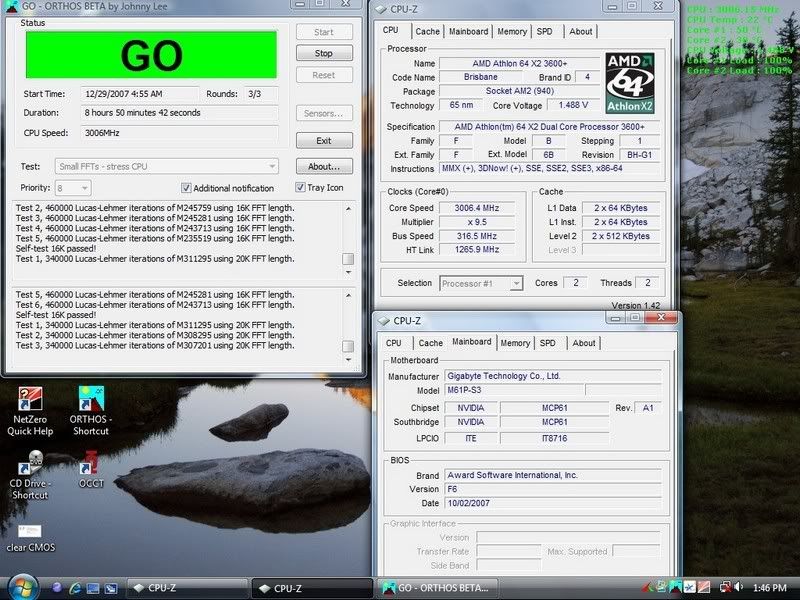Select the GO - ORTHOS BETA taskbar button
Image resolution: width=800 pixels, height=600 pixels.
coord(437,588)
